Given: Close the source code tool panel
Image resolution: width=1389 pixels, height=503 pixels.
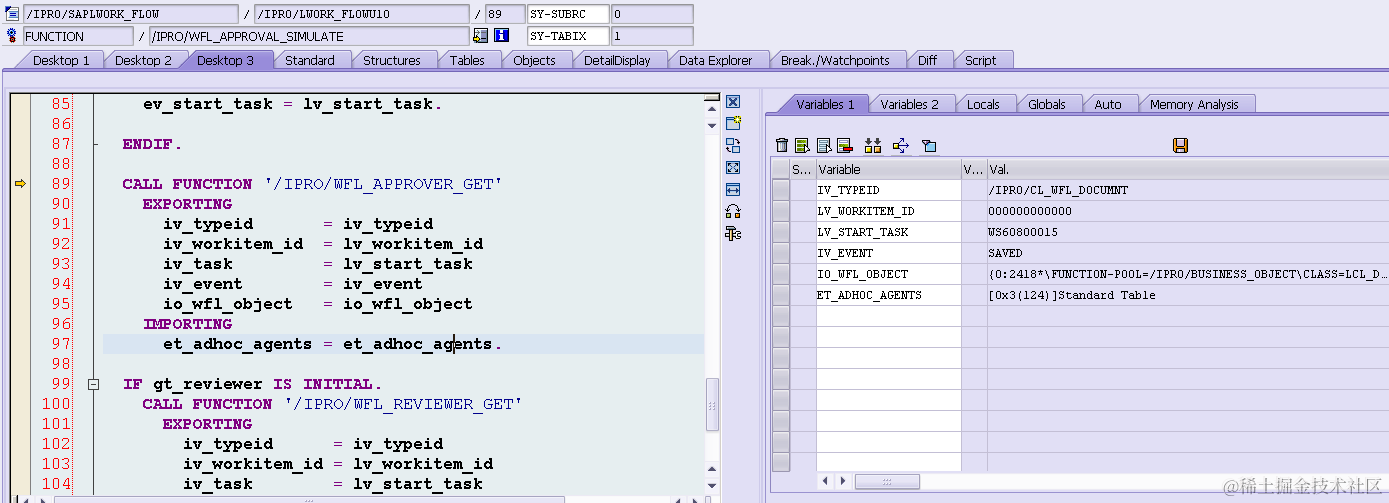Looking at the screenshot, I should point(733,102).
